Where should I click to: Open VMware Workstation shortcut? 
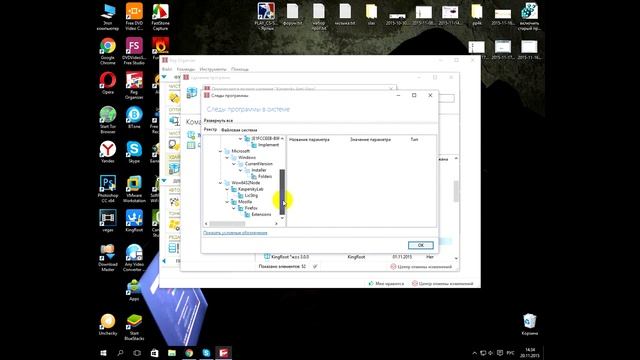point(134,189)
